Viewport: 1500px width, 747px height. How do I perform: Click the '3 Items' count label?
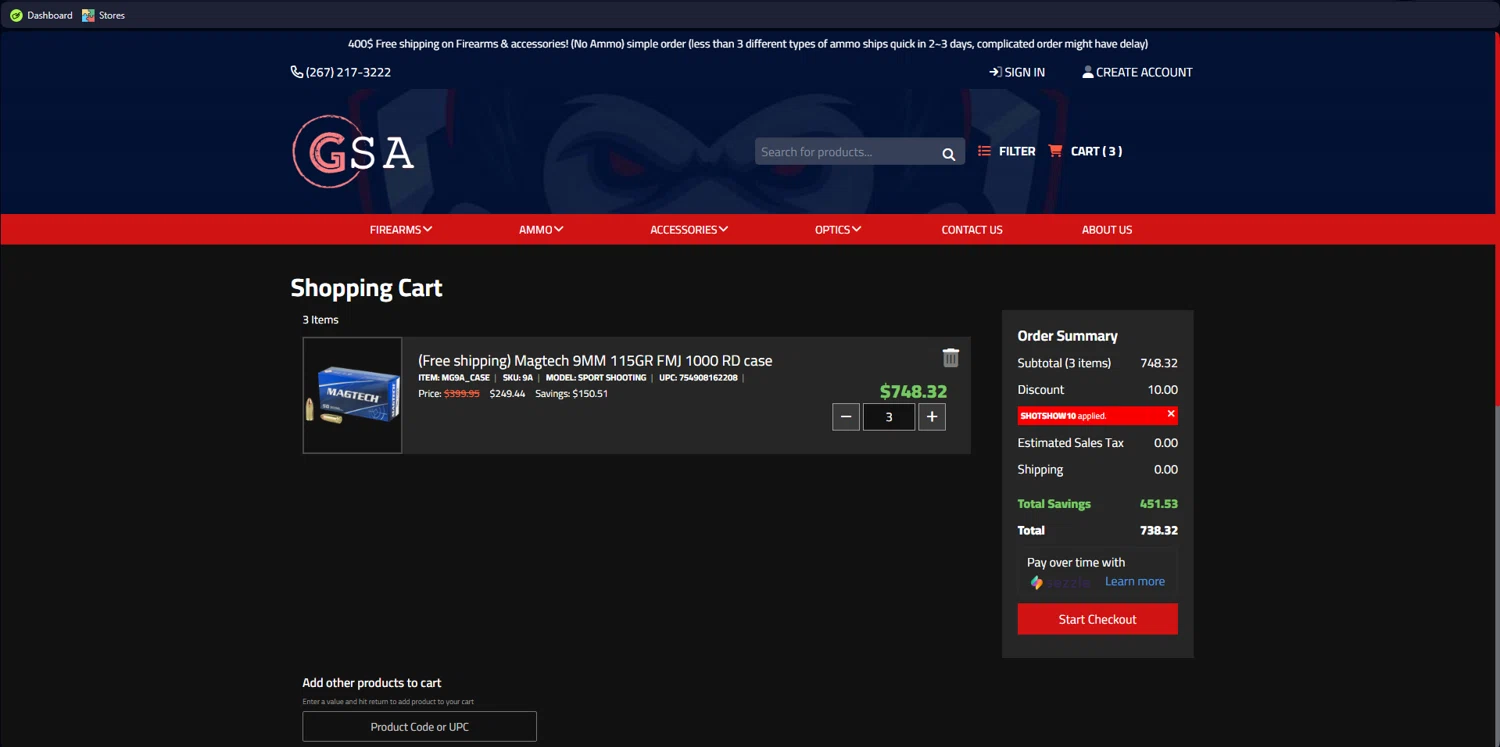click(x=321, y=320)
